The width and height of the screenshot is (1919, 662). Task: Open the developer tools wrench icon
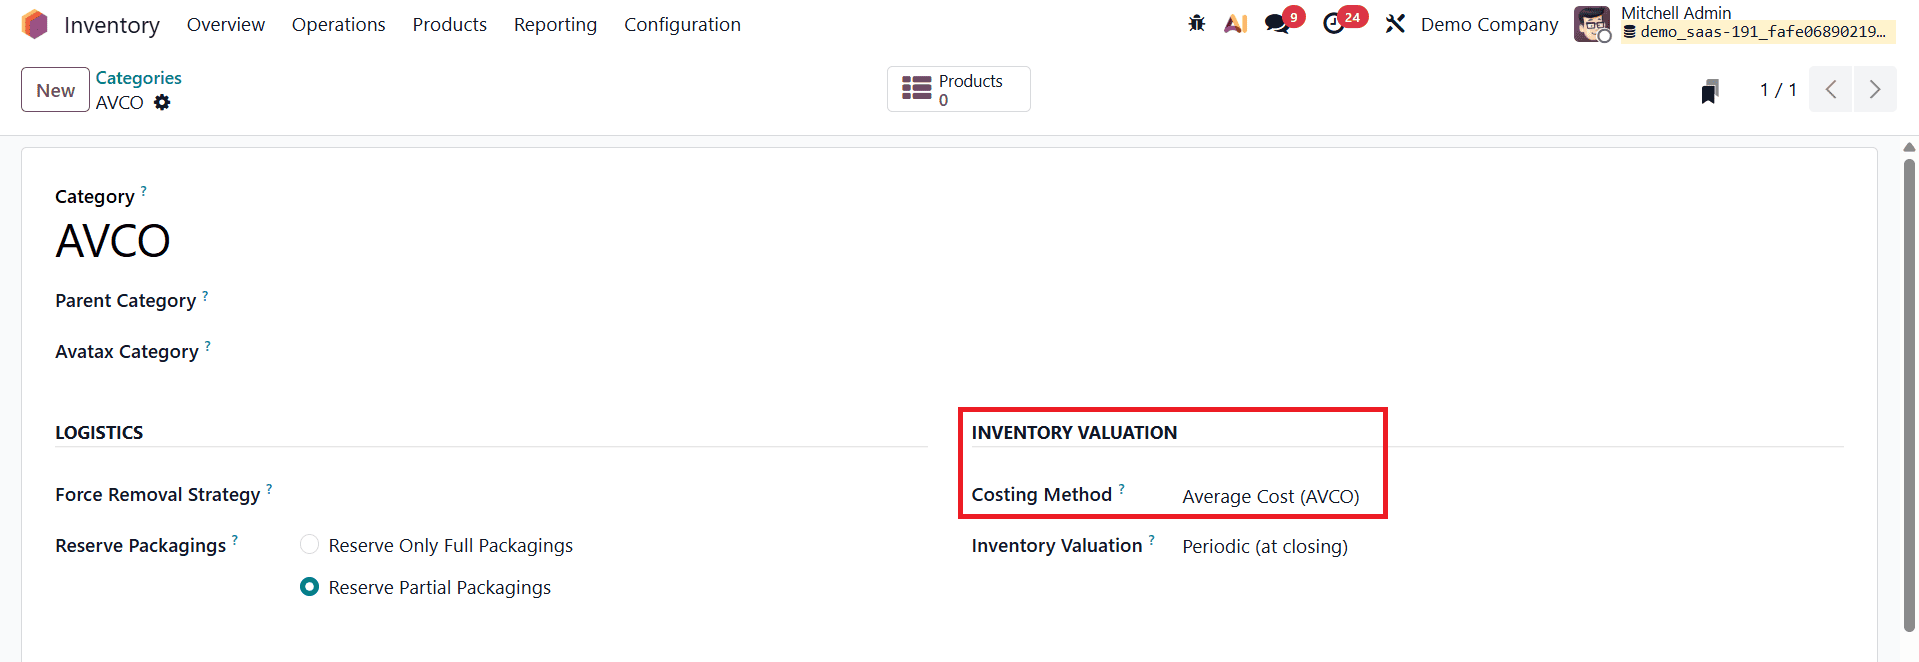coord(1395,22)
